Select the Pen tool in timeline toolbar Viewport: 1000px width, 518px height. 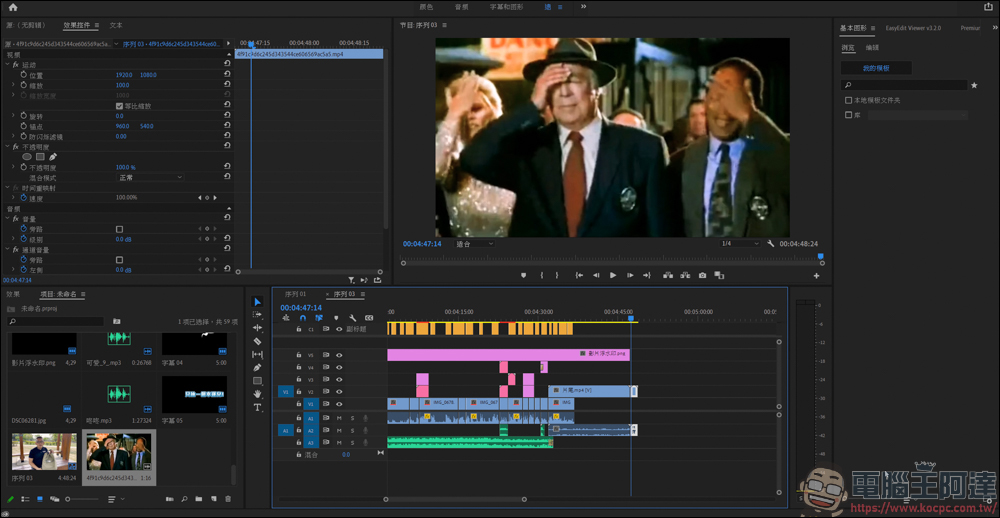coord(257,367)
